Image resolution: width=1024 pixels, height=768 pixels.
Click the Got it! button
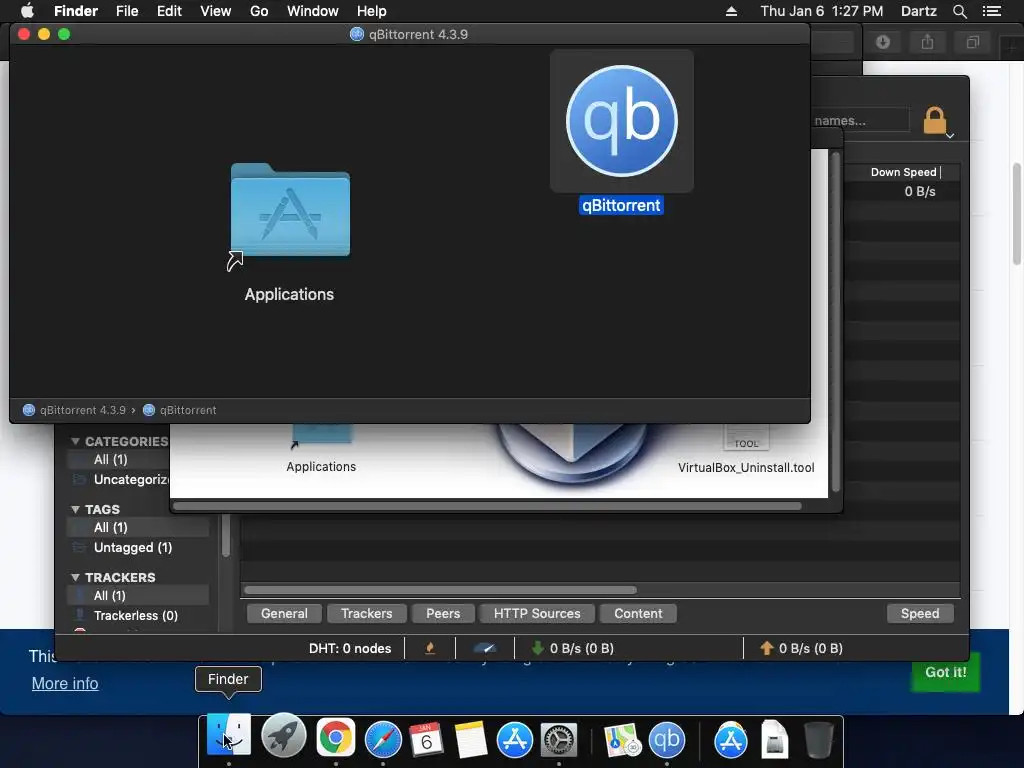(x=946, y=672)
